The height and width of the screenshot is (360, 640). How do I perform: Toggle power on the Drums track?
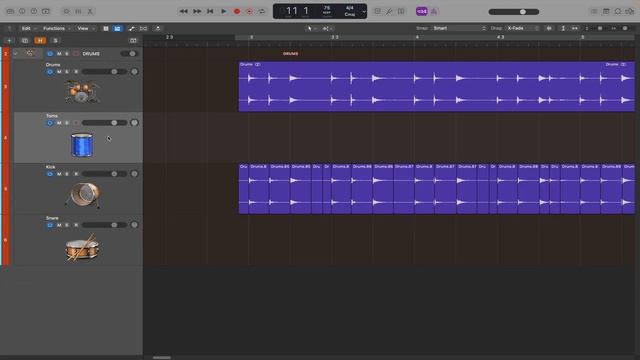[x=50, y=72]
